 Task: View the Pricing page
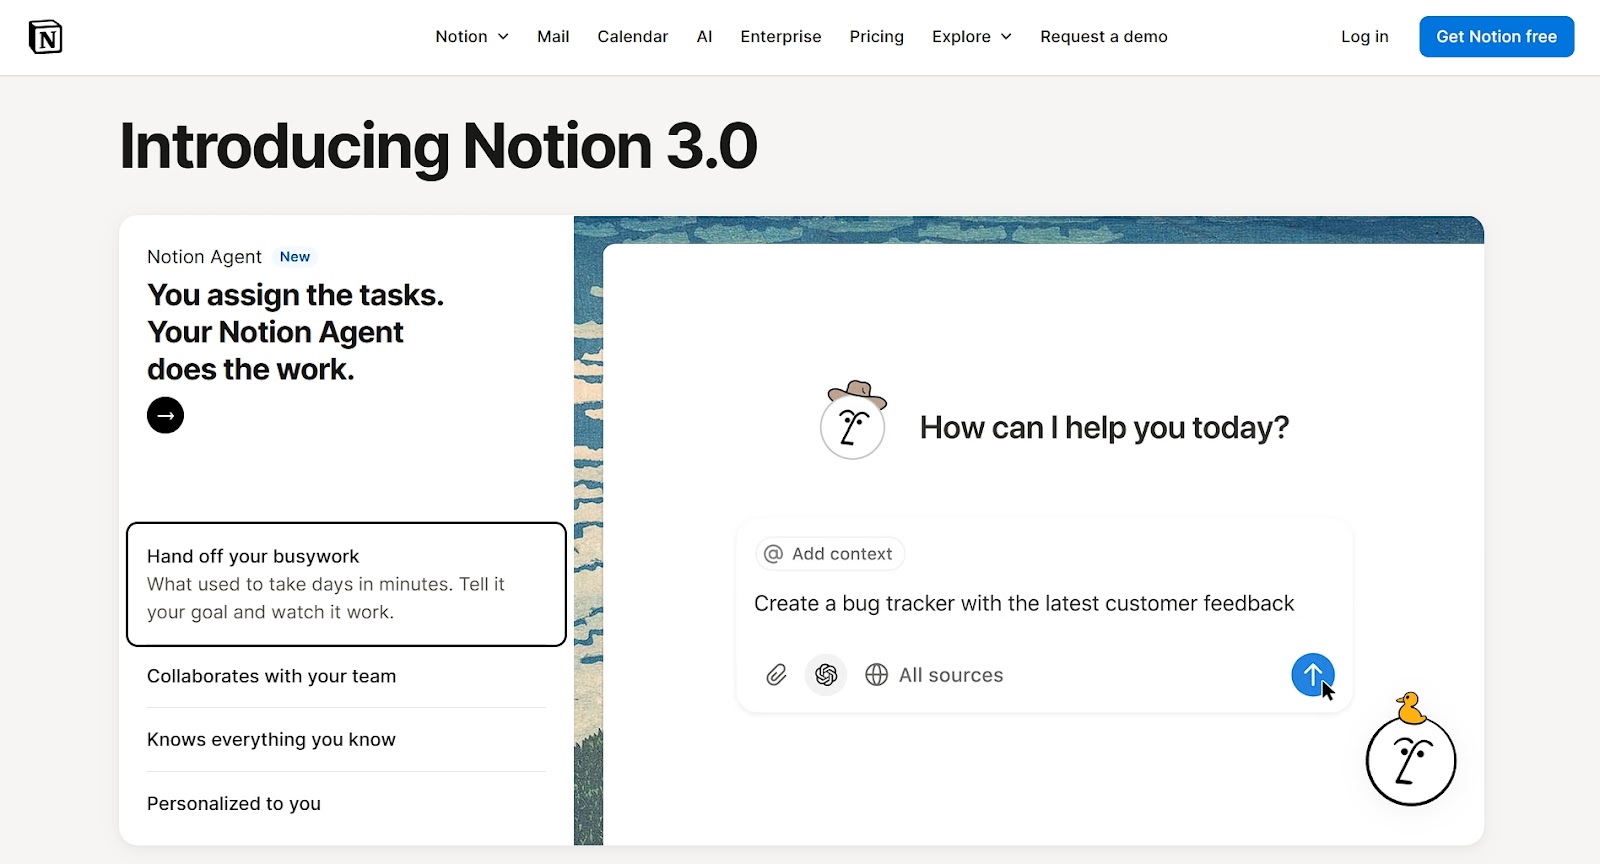click(877, 37)
